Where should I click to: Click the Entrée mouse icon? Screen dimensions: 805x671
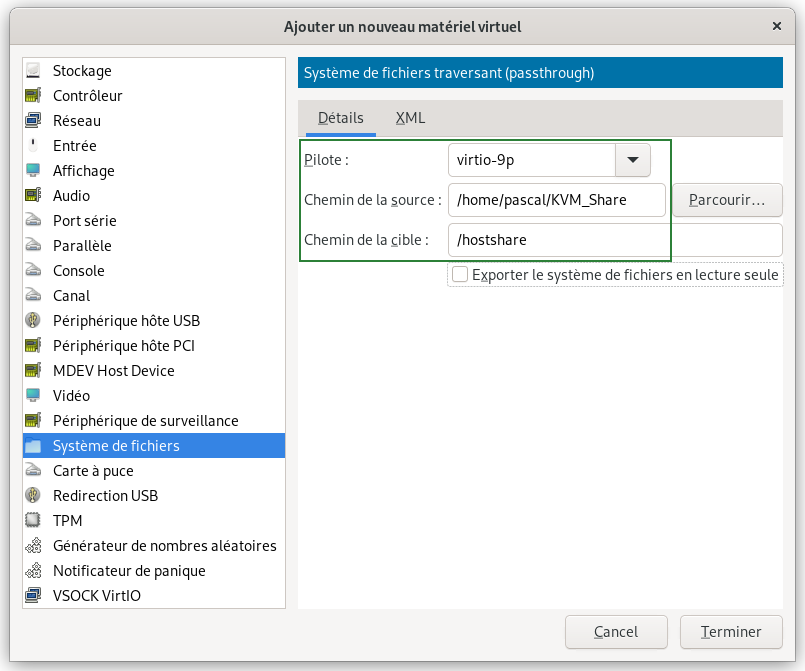click(33, 145)
